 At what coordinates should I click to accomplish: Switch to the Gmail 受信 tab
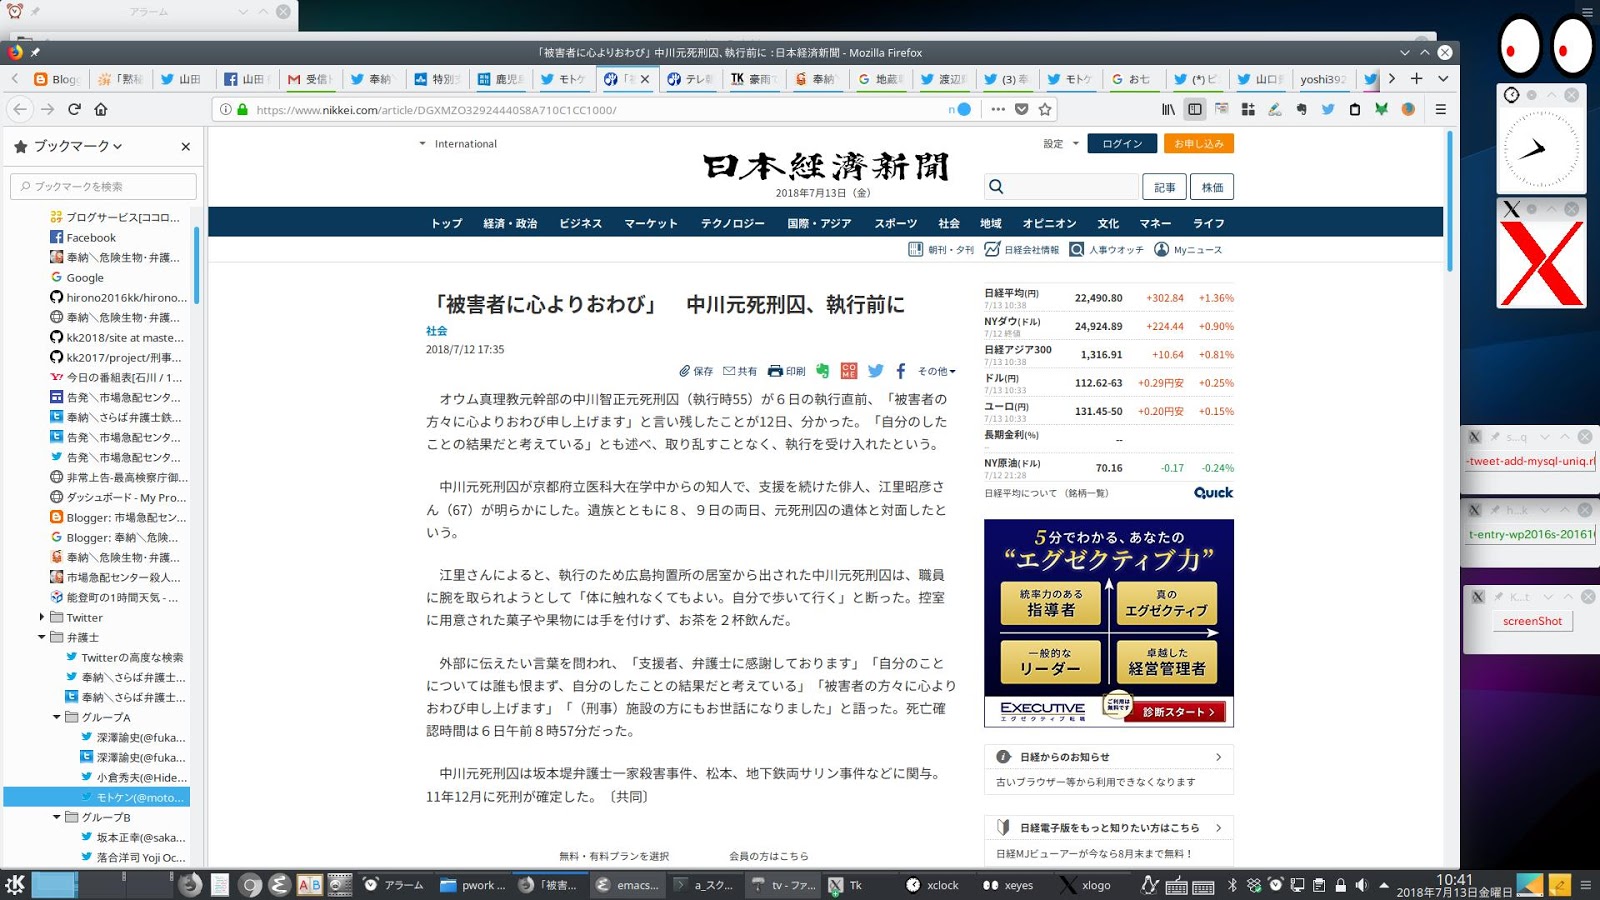[x=309, y=79]
